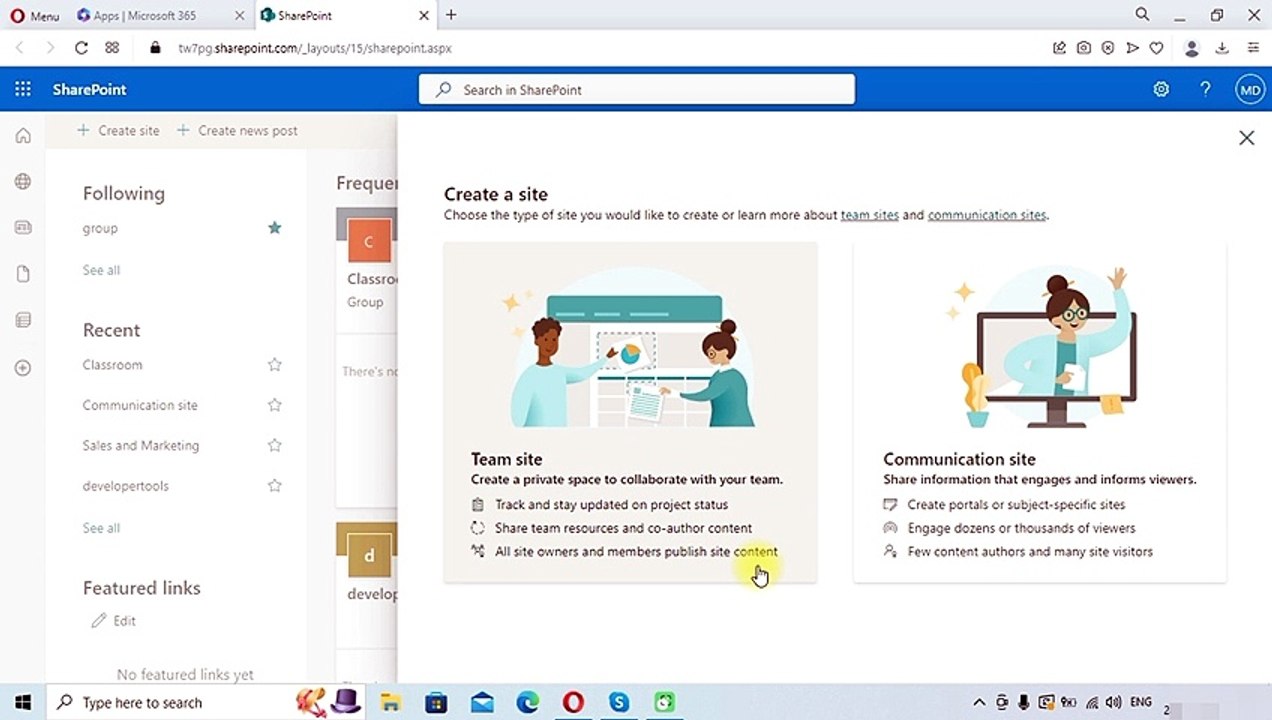Open the Help question mark icon
1272x720 pixels.
[1206, 89]
